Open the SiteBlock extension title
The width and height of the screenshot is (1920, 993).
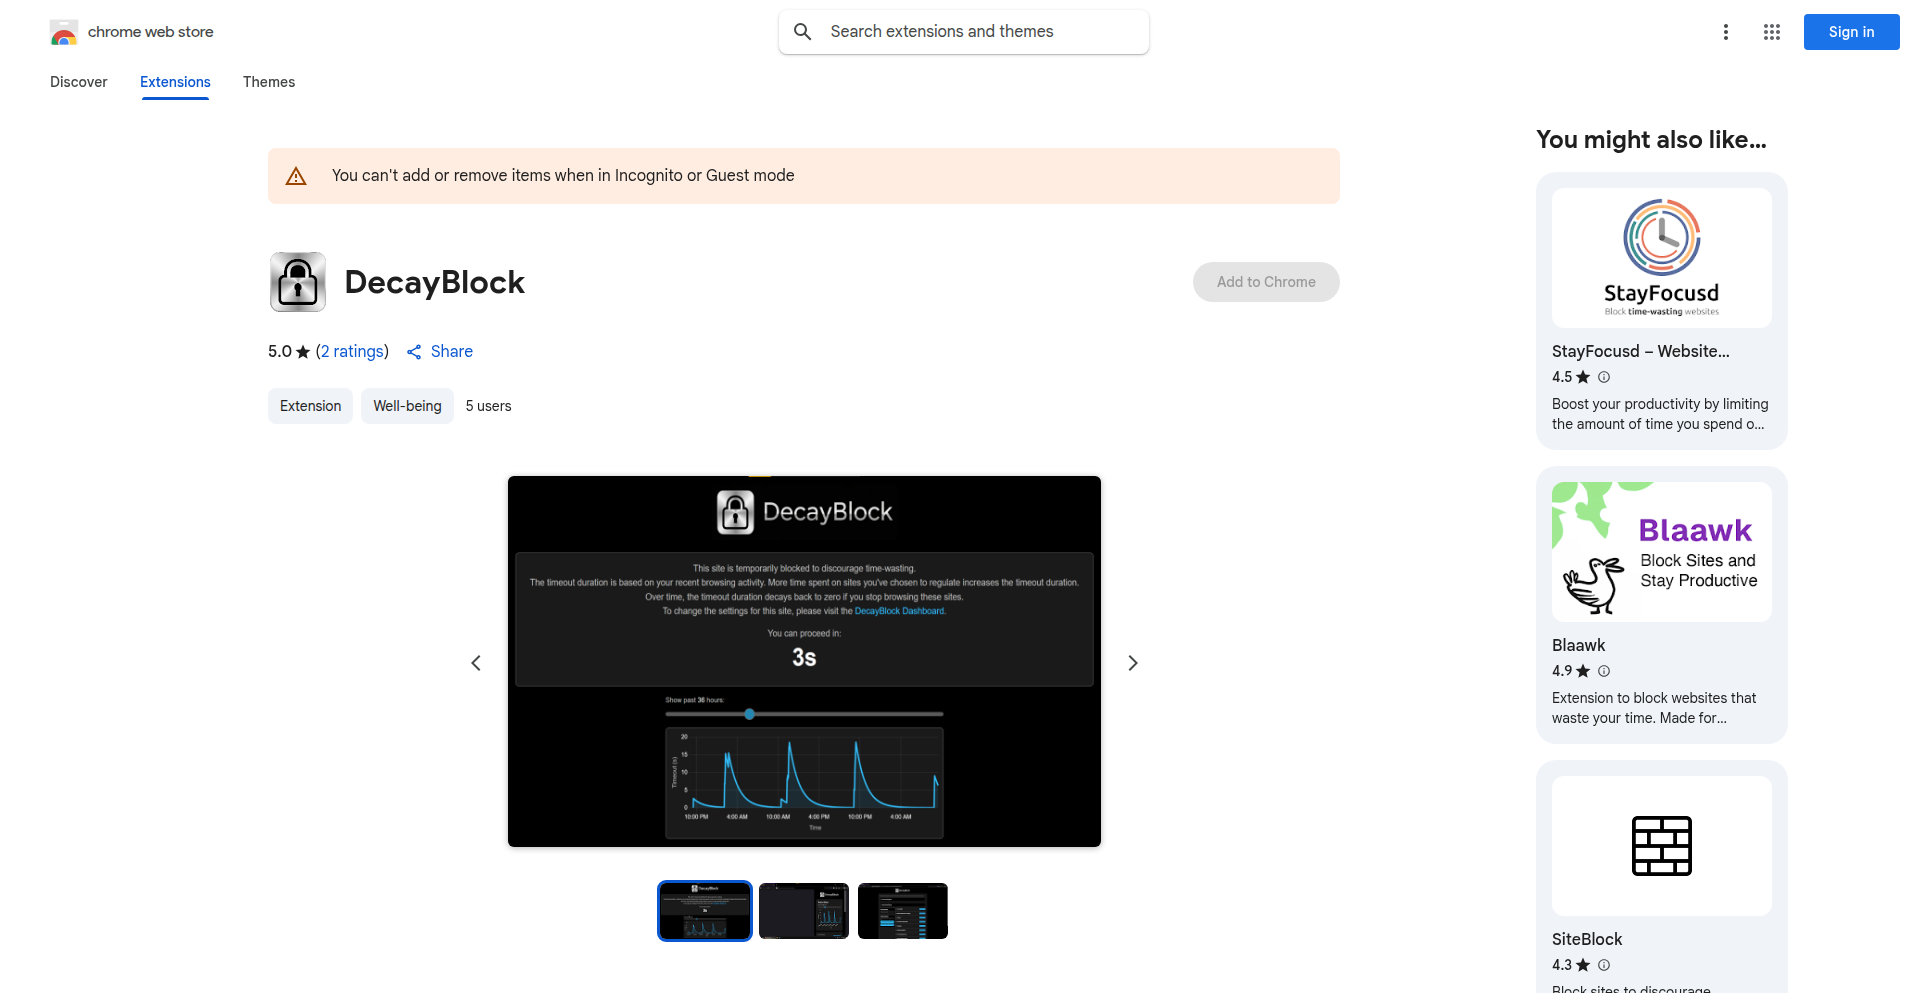click(1587, 940)
